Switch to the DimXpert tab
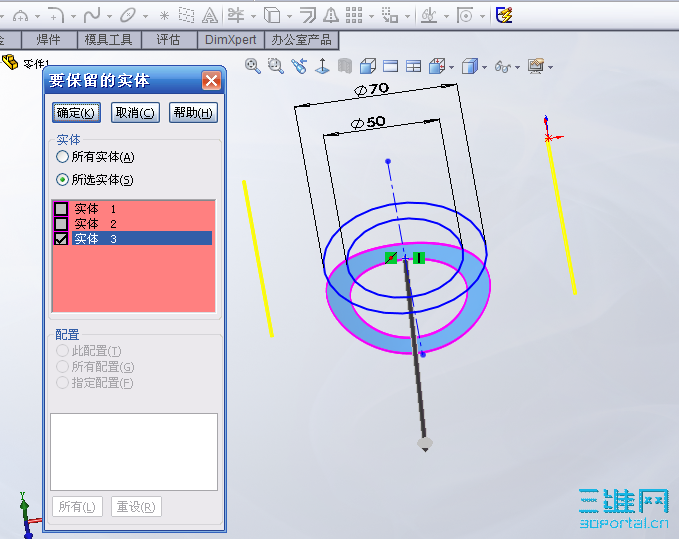 [x=230, y=40]
